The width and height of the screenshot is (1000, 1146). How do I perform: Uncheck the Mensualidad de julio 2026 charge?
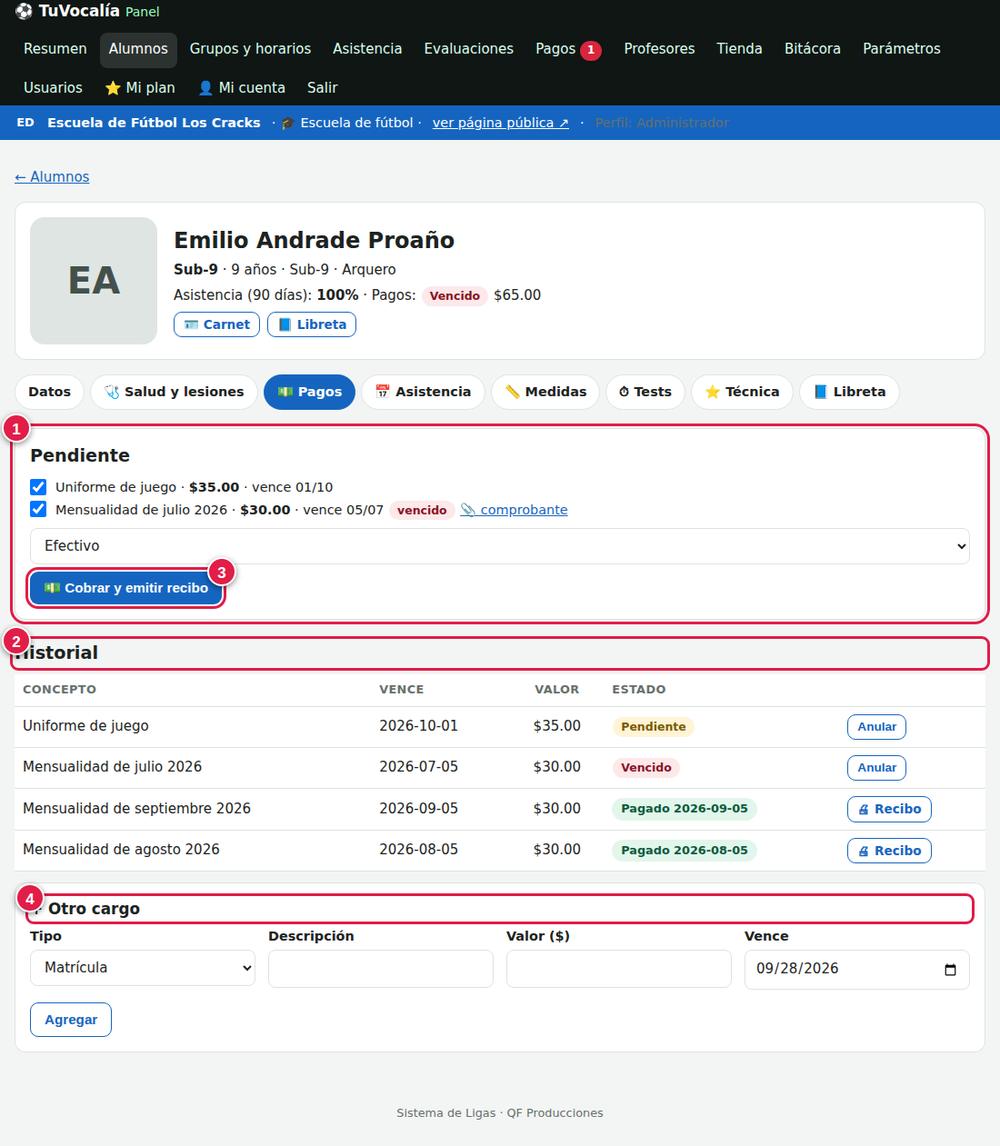(x=38, y=509)
